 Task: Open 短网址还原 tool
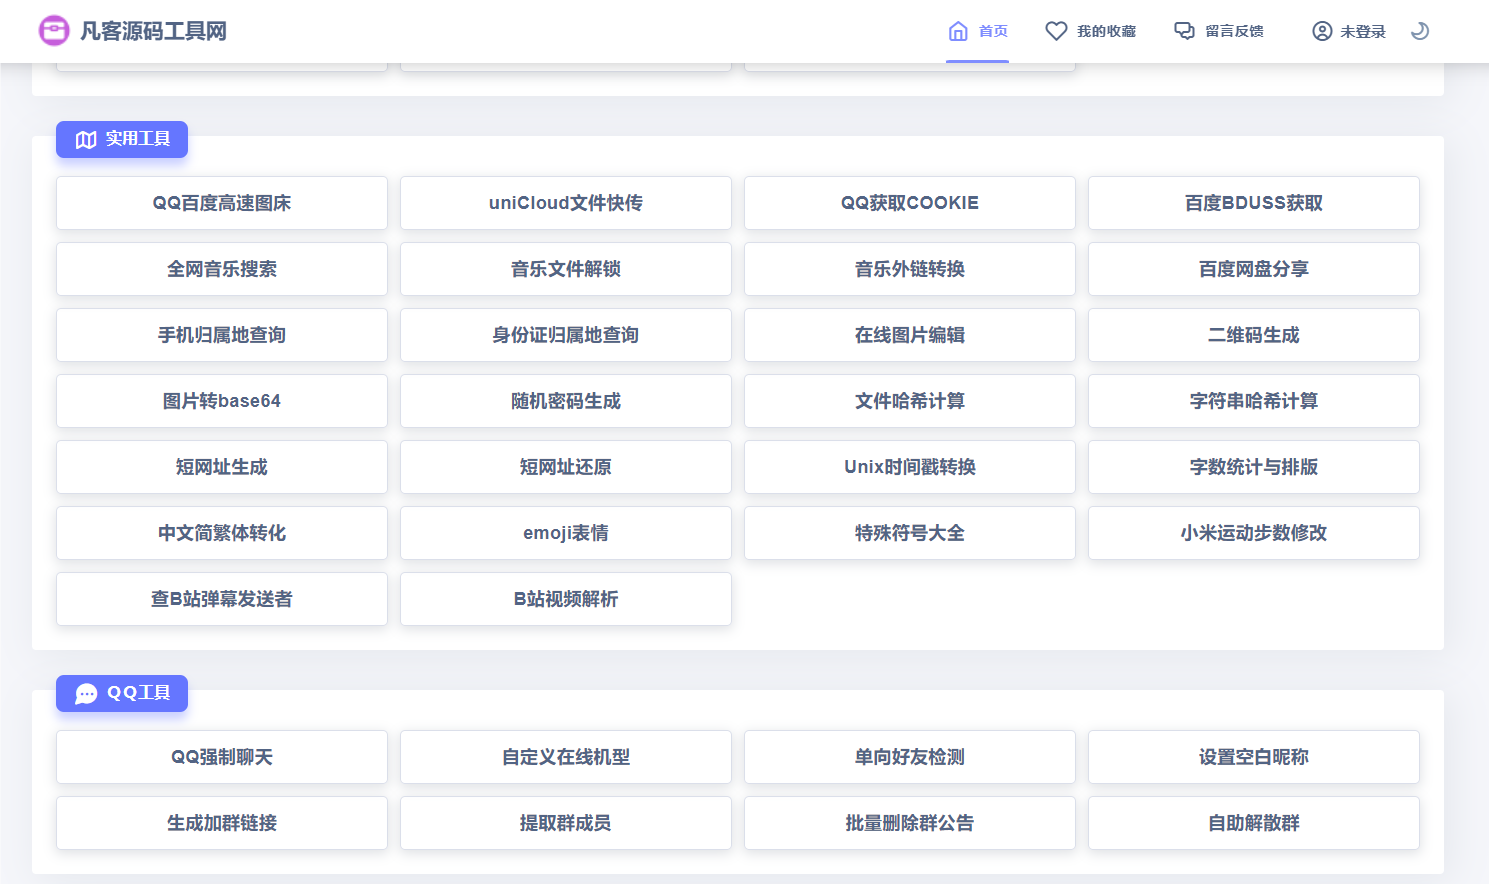coord(566,467)
